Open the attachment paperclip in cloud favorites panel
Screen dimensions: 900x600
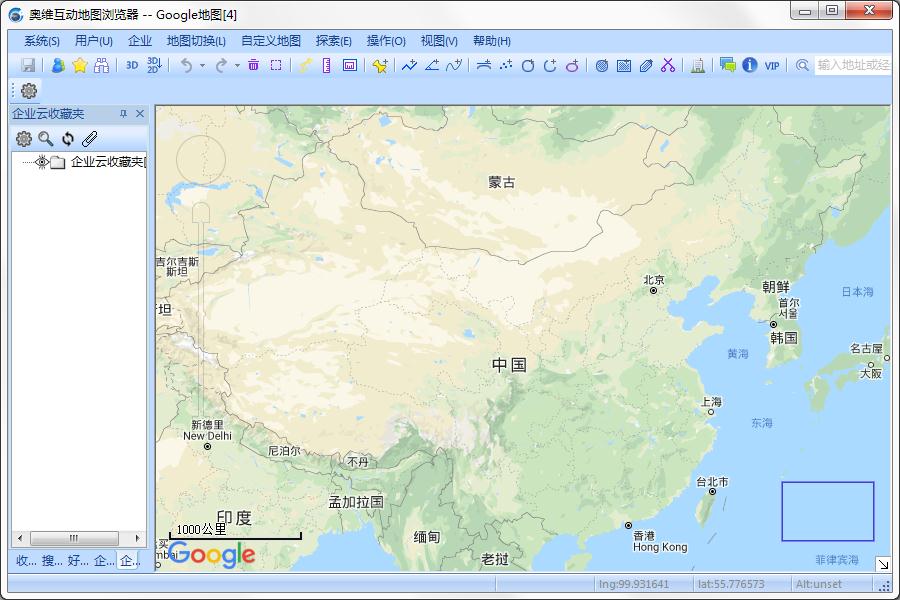[88, 139]
